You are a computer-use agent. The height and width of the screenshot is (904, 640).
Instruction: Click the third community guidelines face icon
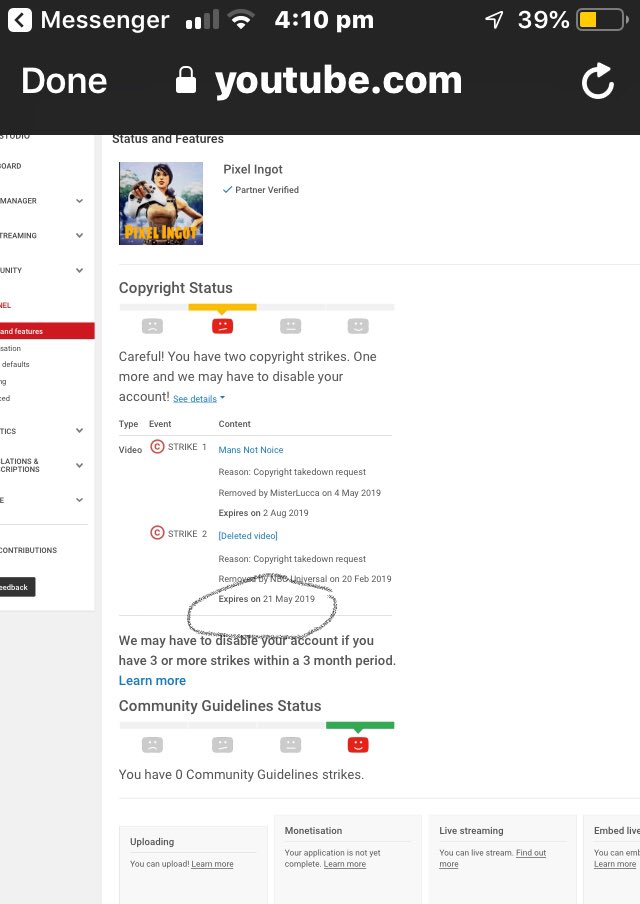291,745
